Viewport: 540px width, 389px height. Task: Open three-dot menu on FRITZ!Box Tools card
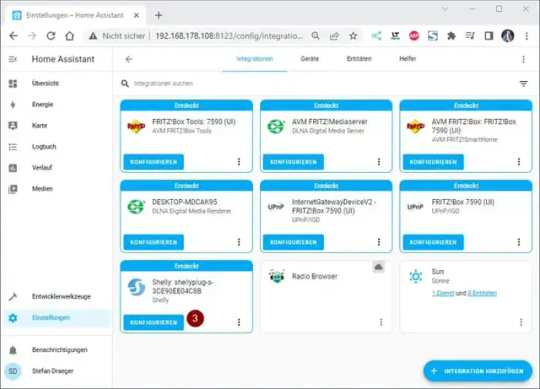(239, 162)
